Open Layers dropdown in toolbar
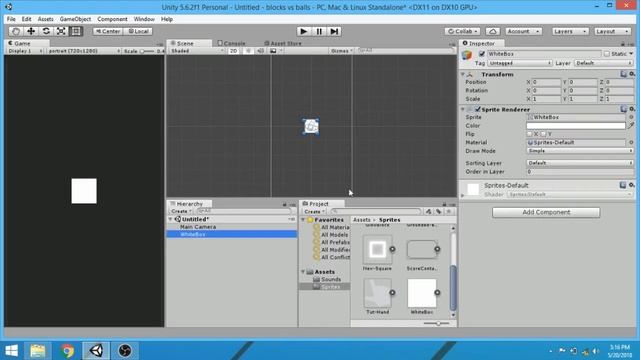The width and height of the screenshot is (640, 360). coord(570,31)
